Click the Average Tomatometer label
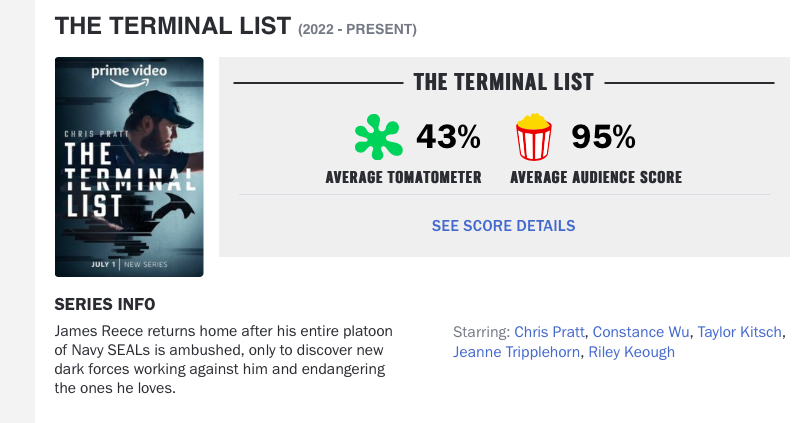 (404, 177)
